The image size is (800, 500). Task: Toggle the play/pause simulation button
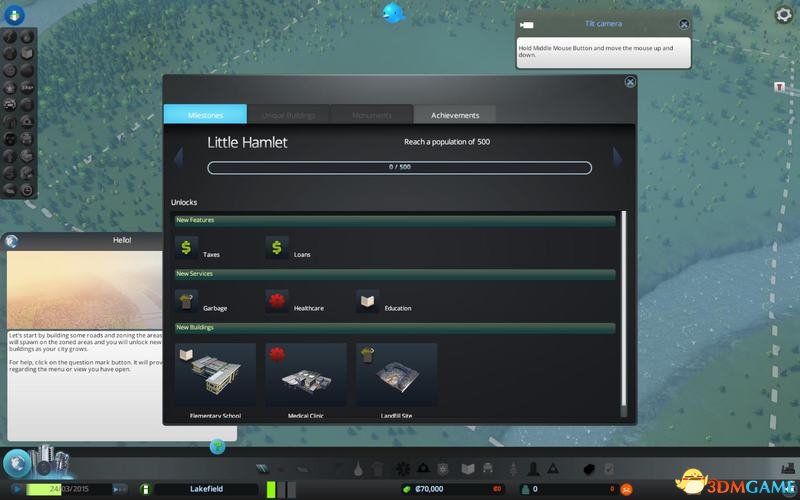(16, 489)
